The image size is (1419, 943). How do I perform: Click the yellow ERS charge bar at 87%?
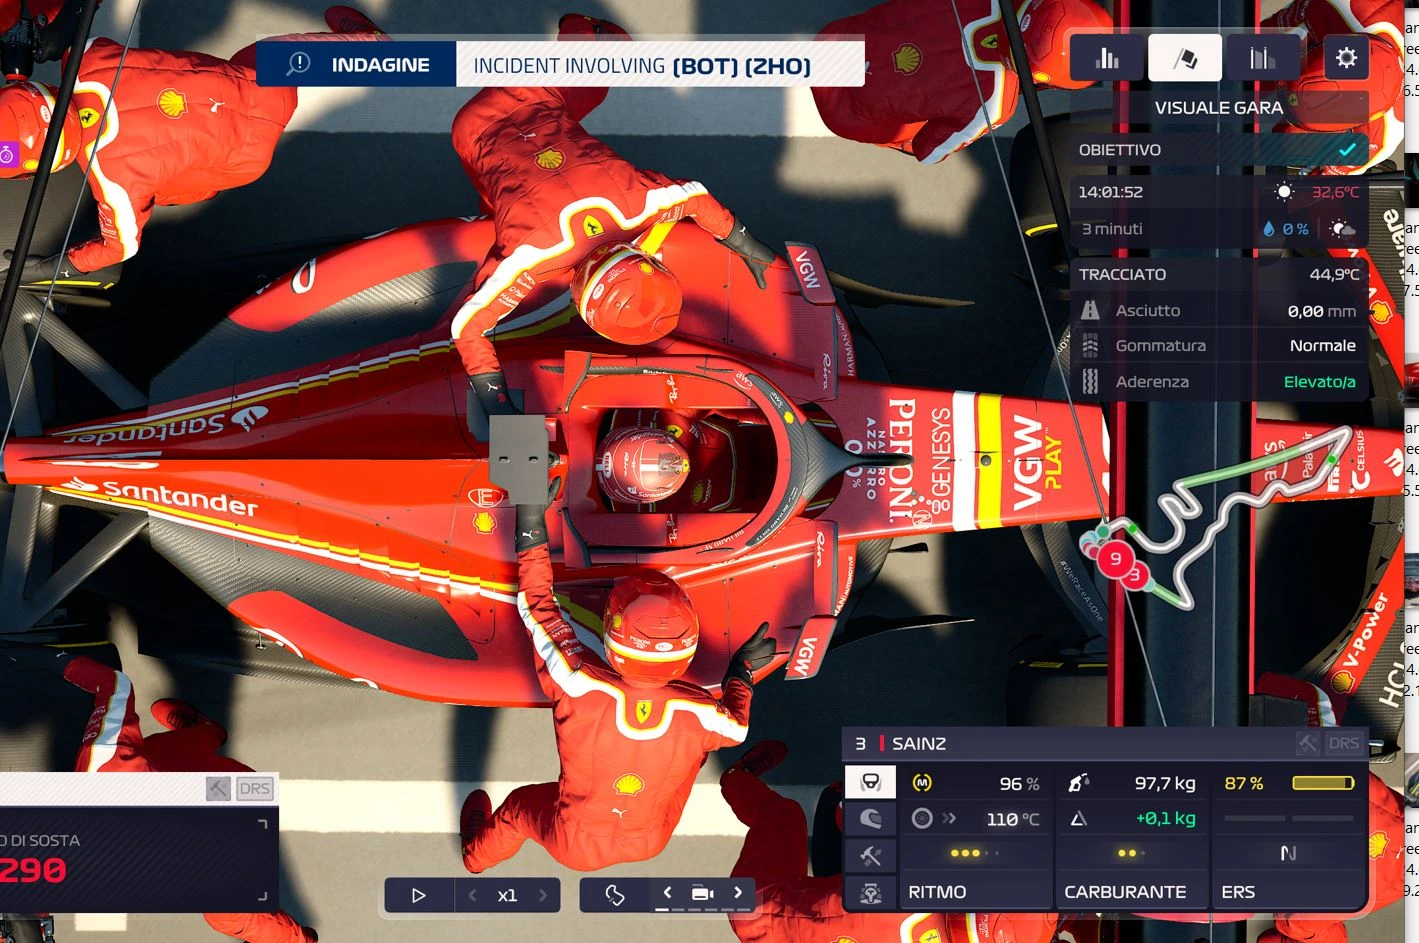pos(1325,783)
